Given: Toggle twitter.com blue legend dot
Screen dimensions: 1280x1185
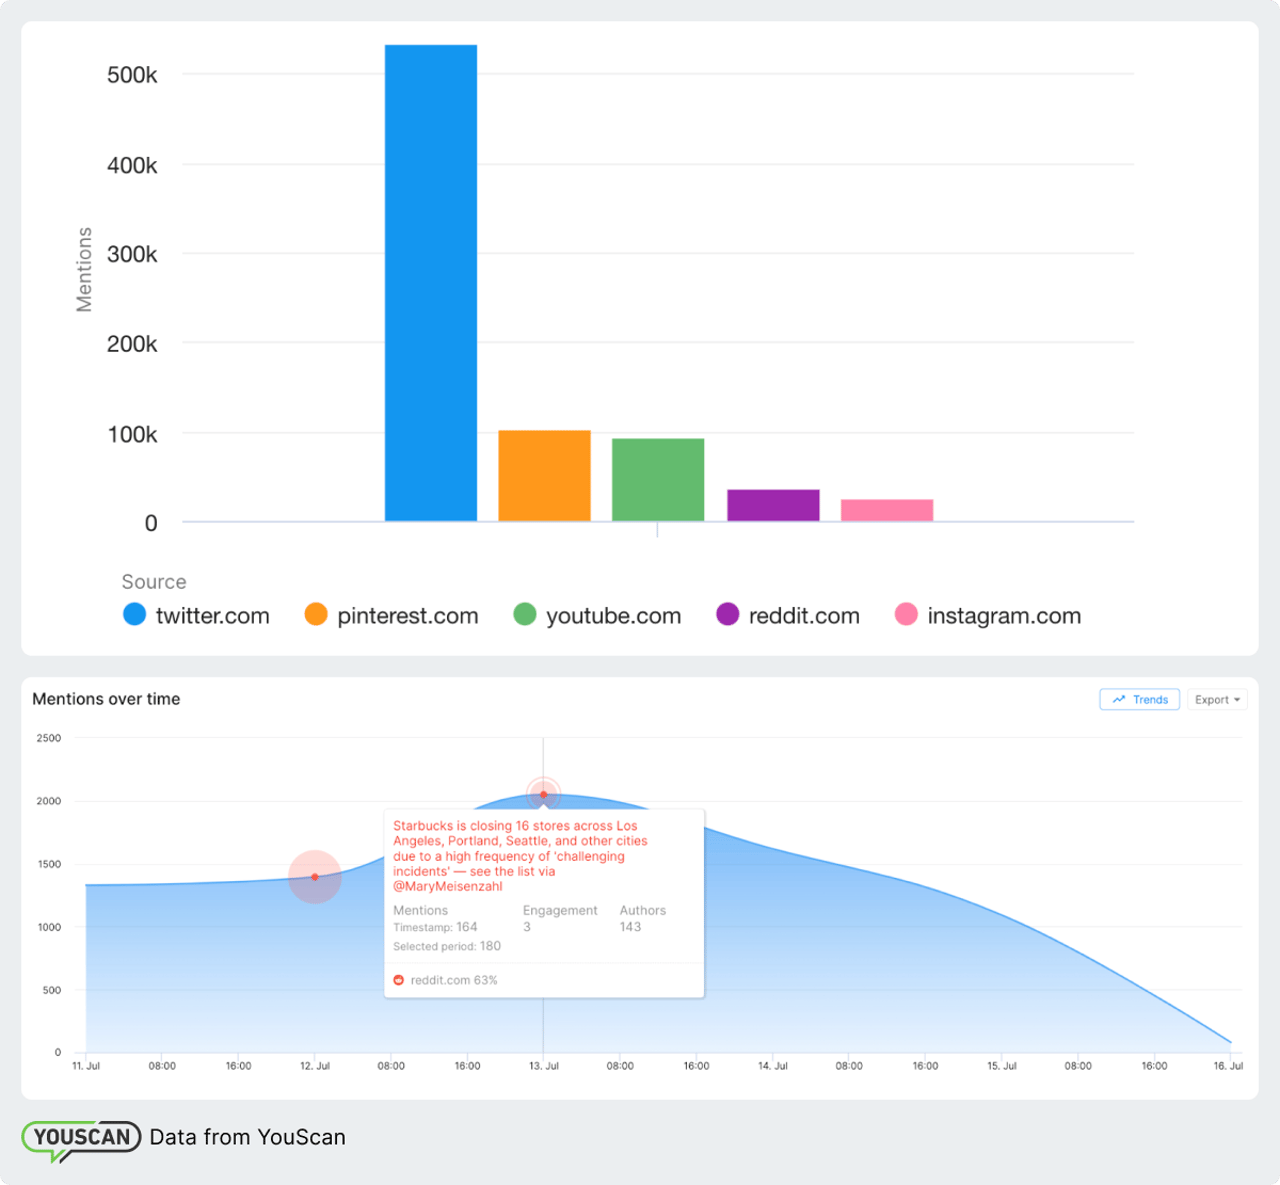Looking at the screenshot, I should click(x=134, y=615).
